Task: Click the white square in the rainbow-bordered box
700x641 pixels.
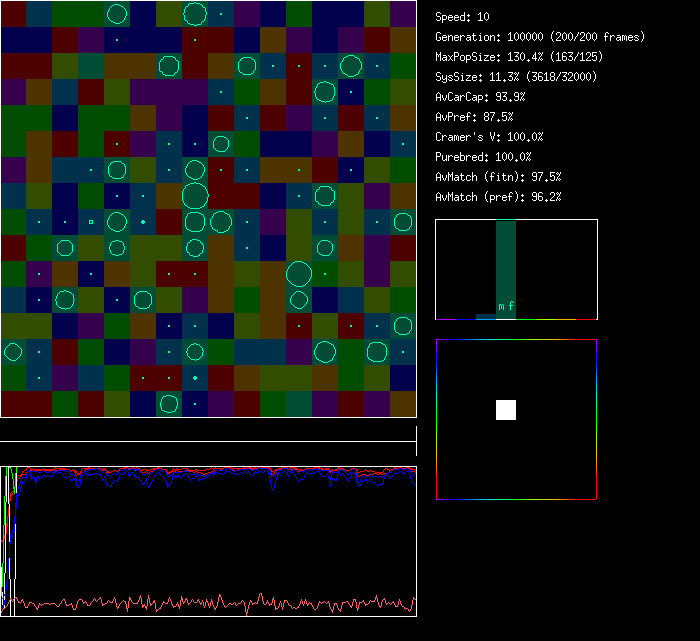Action: 506,409
